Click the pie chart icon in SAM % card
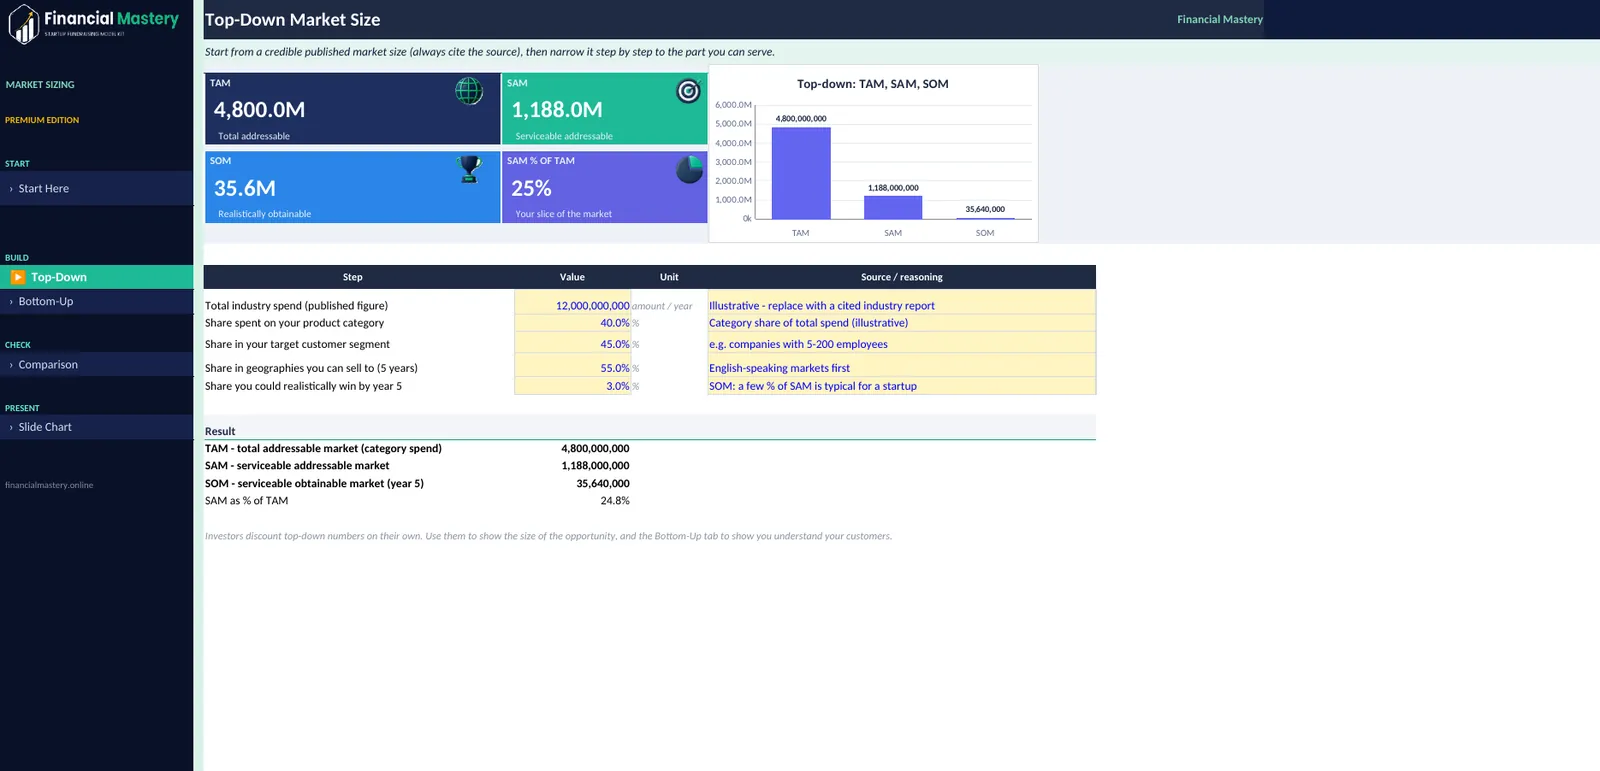This screenshot has width=1600, height=771. [x=689, y=169]
